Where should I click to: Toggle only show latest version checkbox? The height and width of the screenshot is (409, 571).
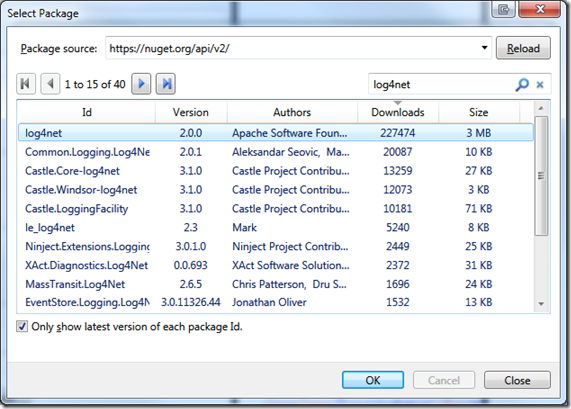click(x=22, y=326)
